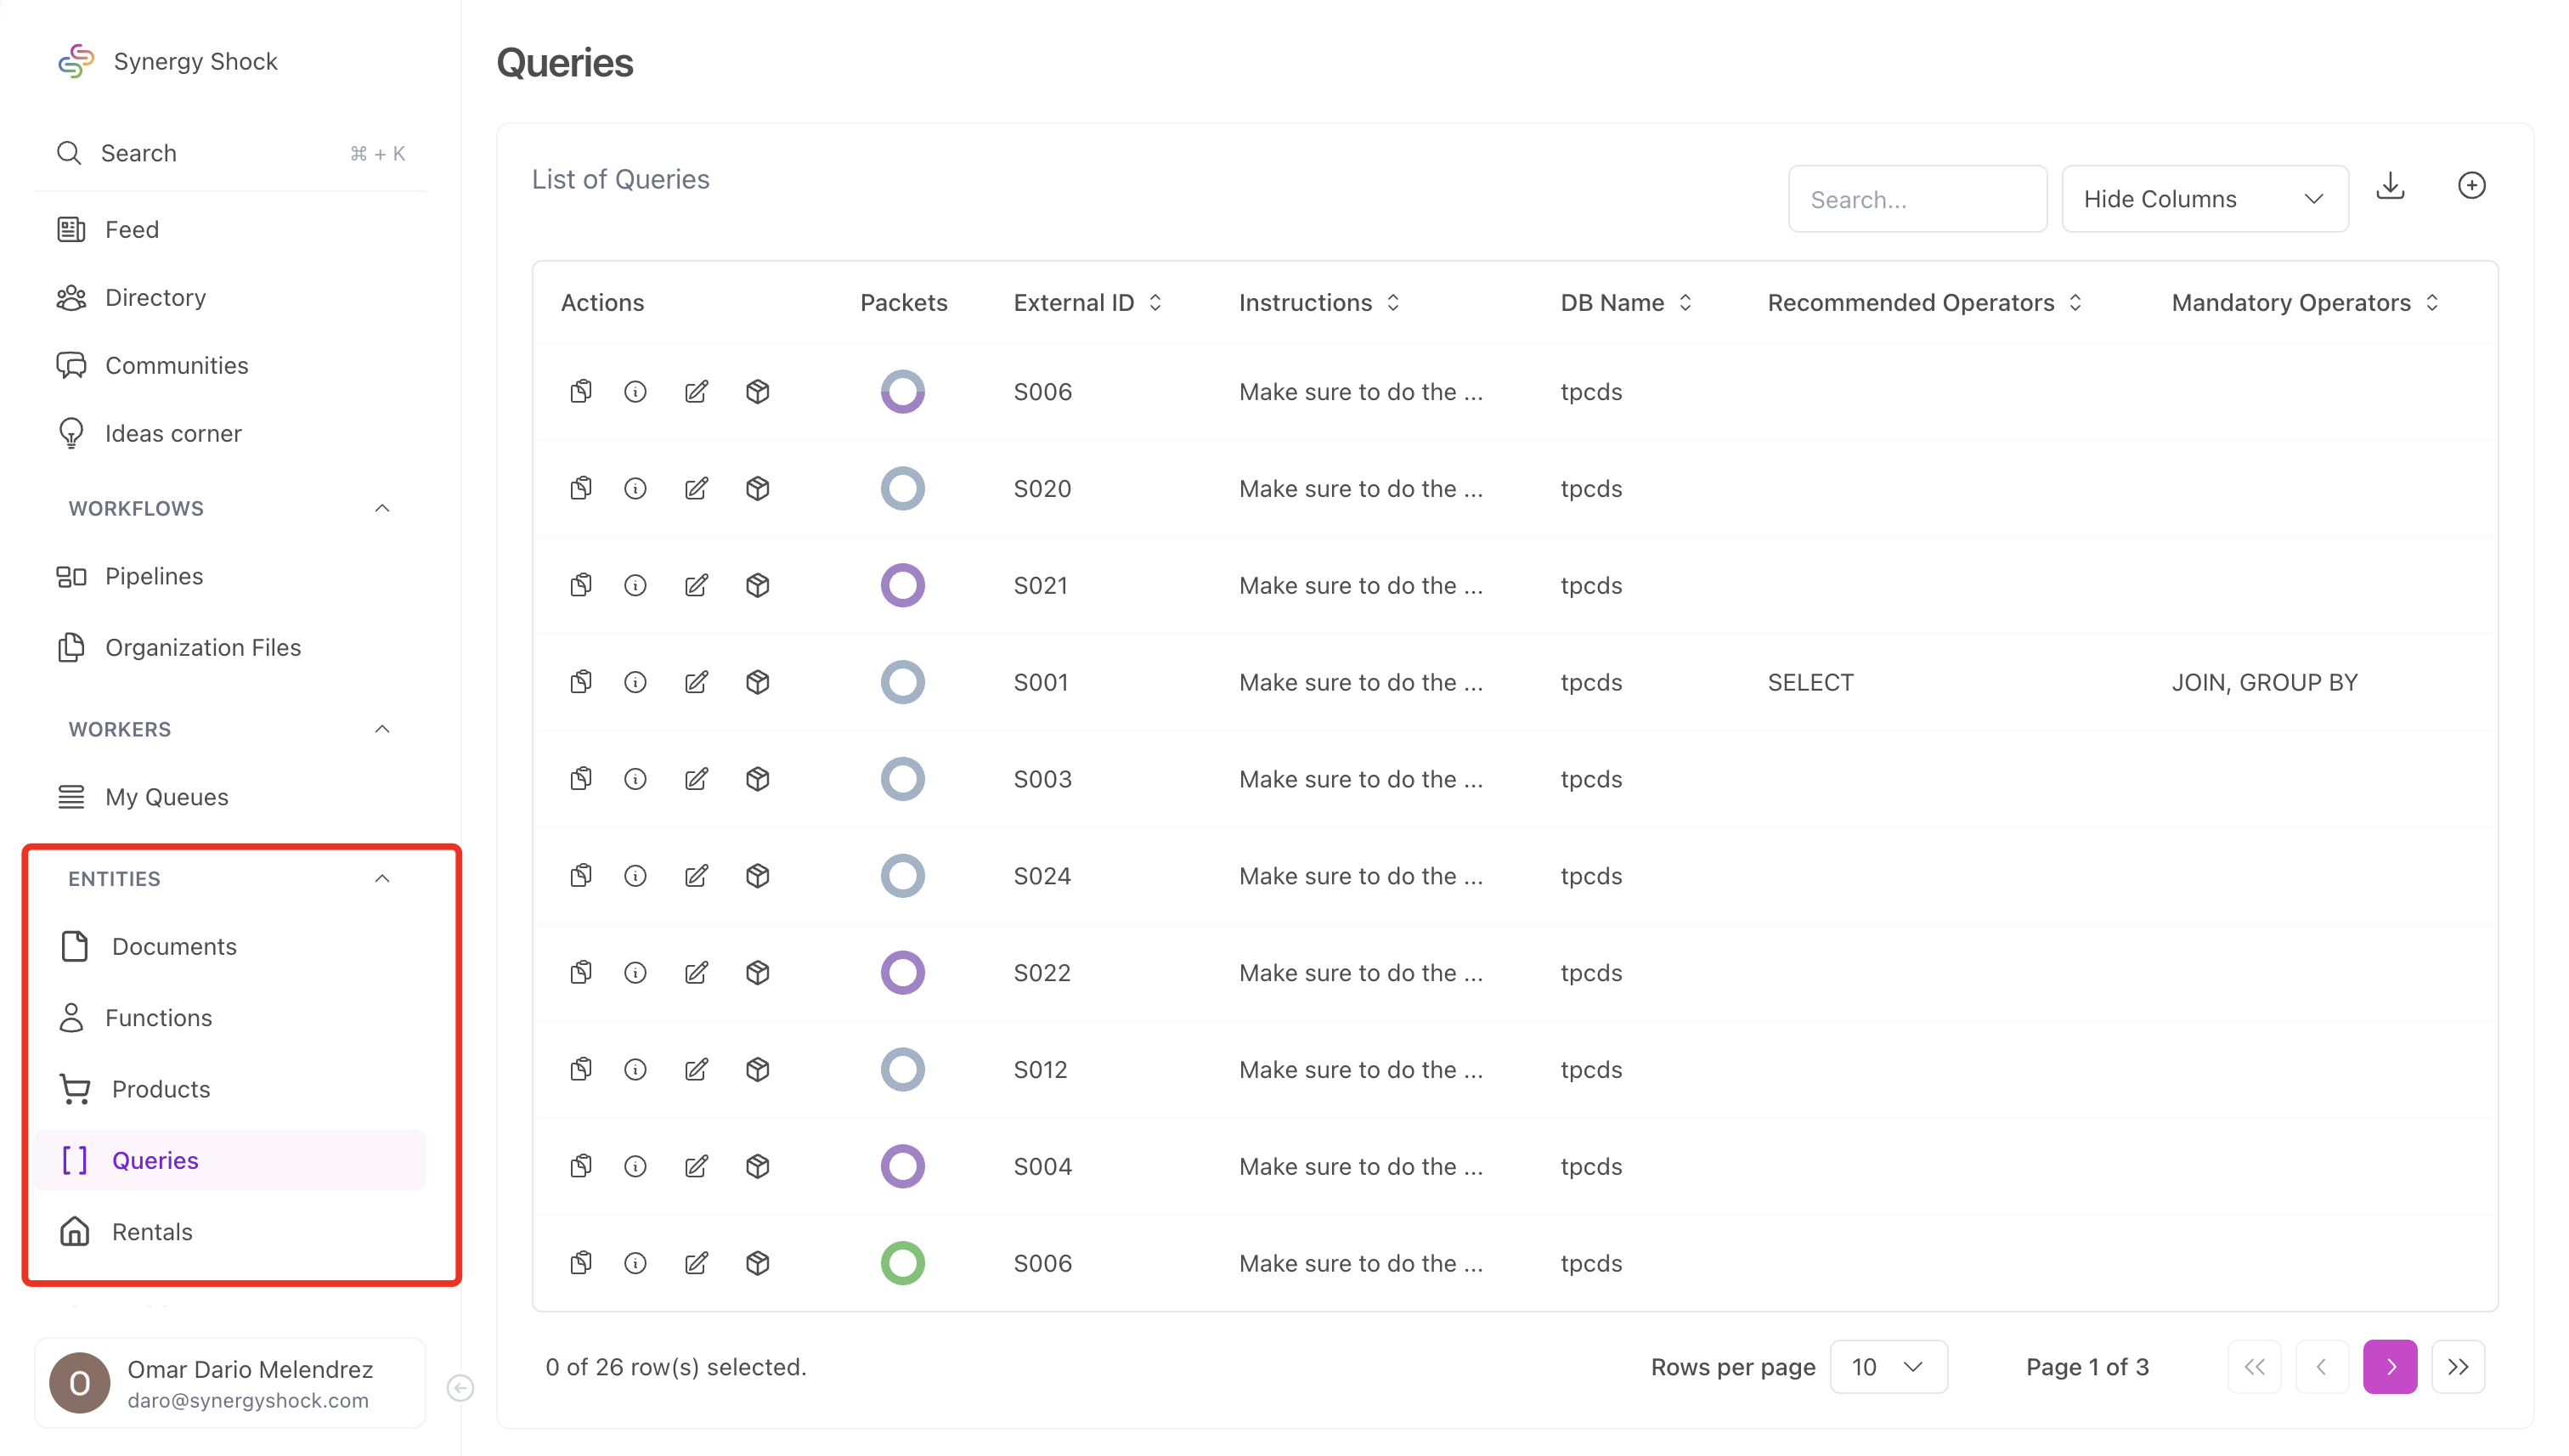
Task: Open Pipelines in the sidebar
Action: [230, 576]
